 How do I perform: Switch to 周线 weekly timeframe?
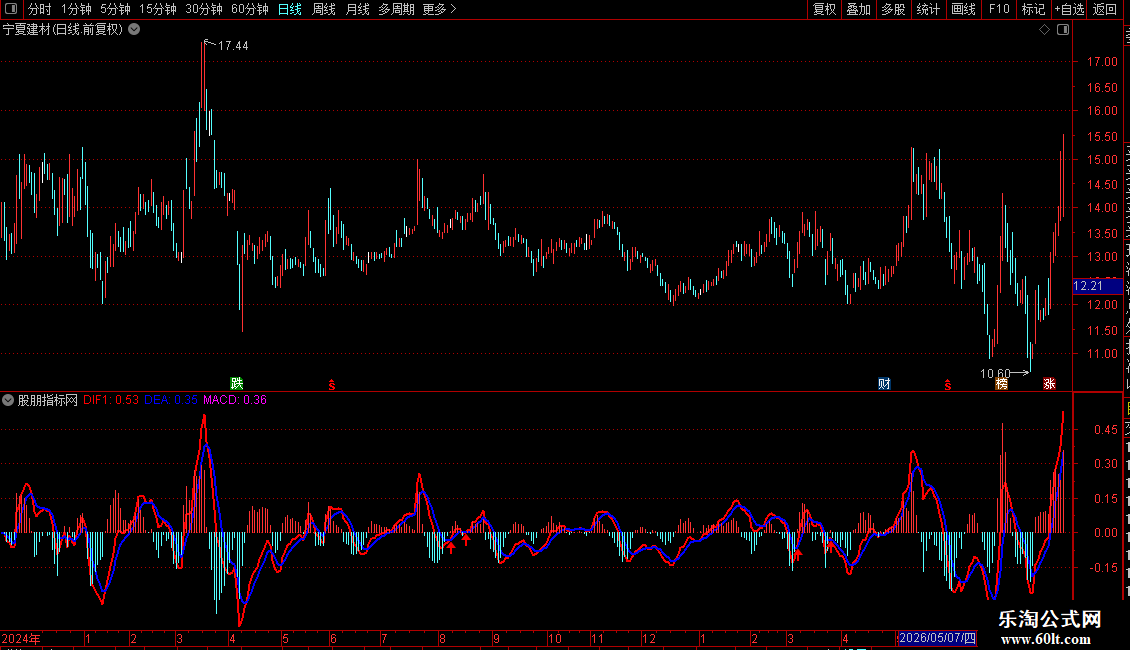(324, 9)
